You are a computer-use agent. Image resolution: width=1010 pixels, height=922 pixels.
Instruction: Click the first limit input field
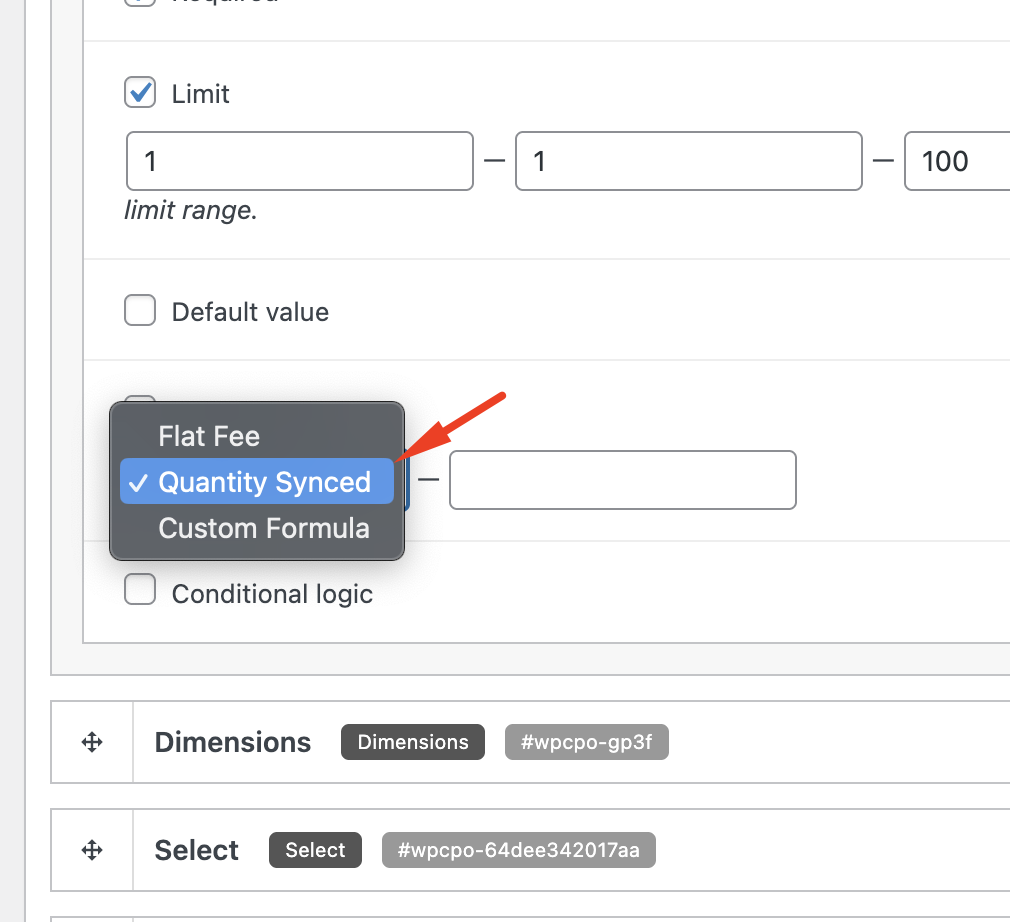299,161
